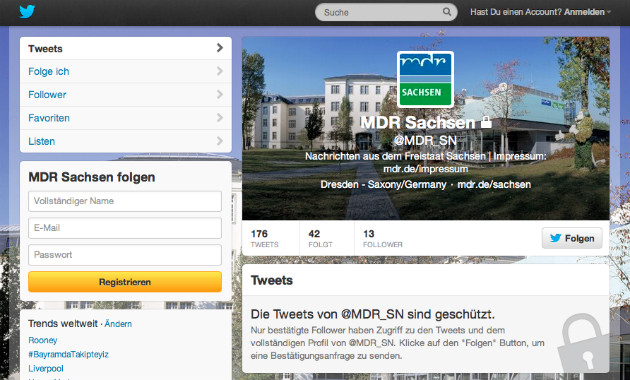Click the 176 Tweets counter
This screenshot has width=630, height=380.
pos(264,238)
